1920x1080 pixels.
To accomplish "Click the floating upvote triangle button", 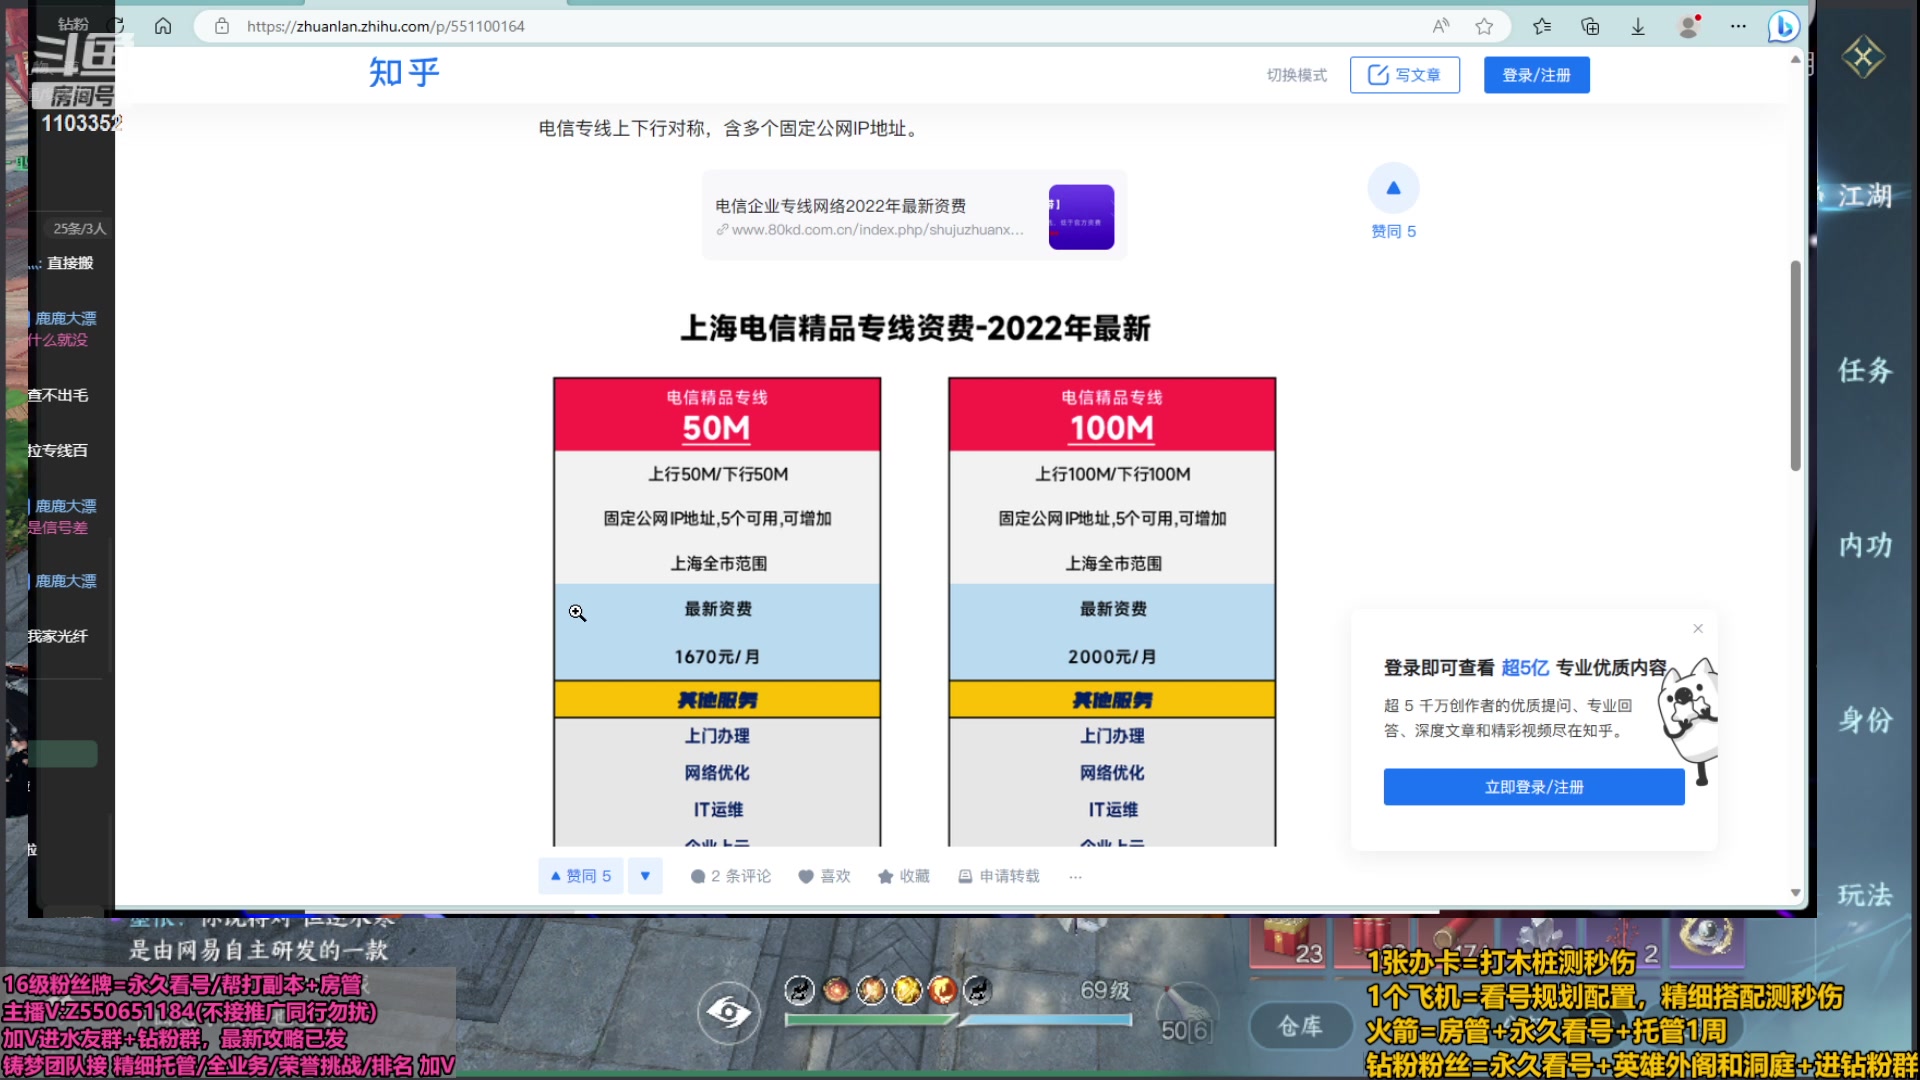I will [1393, 188].
